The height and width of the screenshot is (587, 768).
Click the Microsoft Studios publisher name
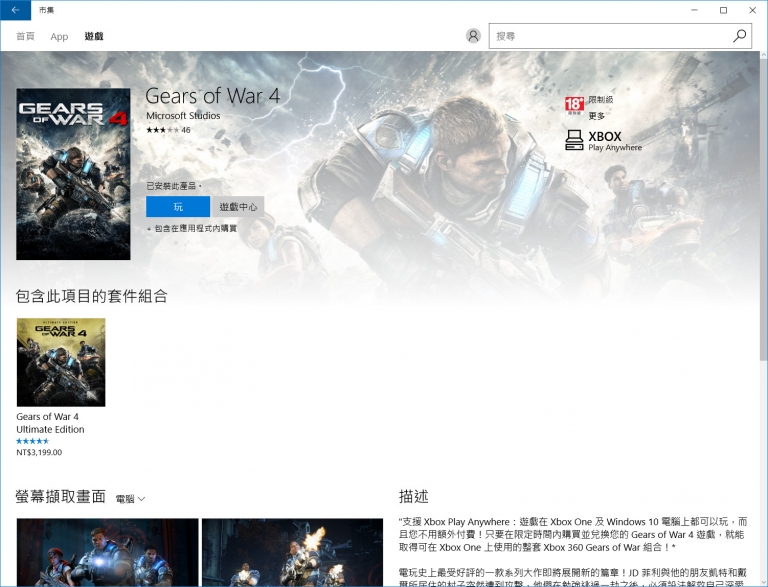pos(183,116)
